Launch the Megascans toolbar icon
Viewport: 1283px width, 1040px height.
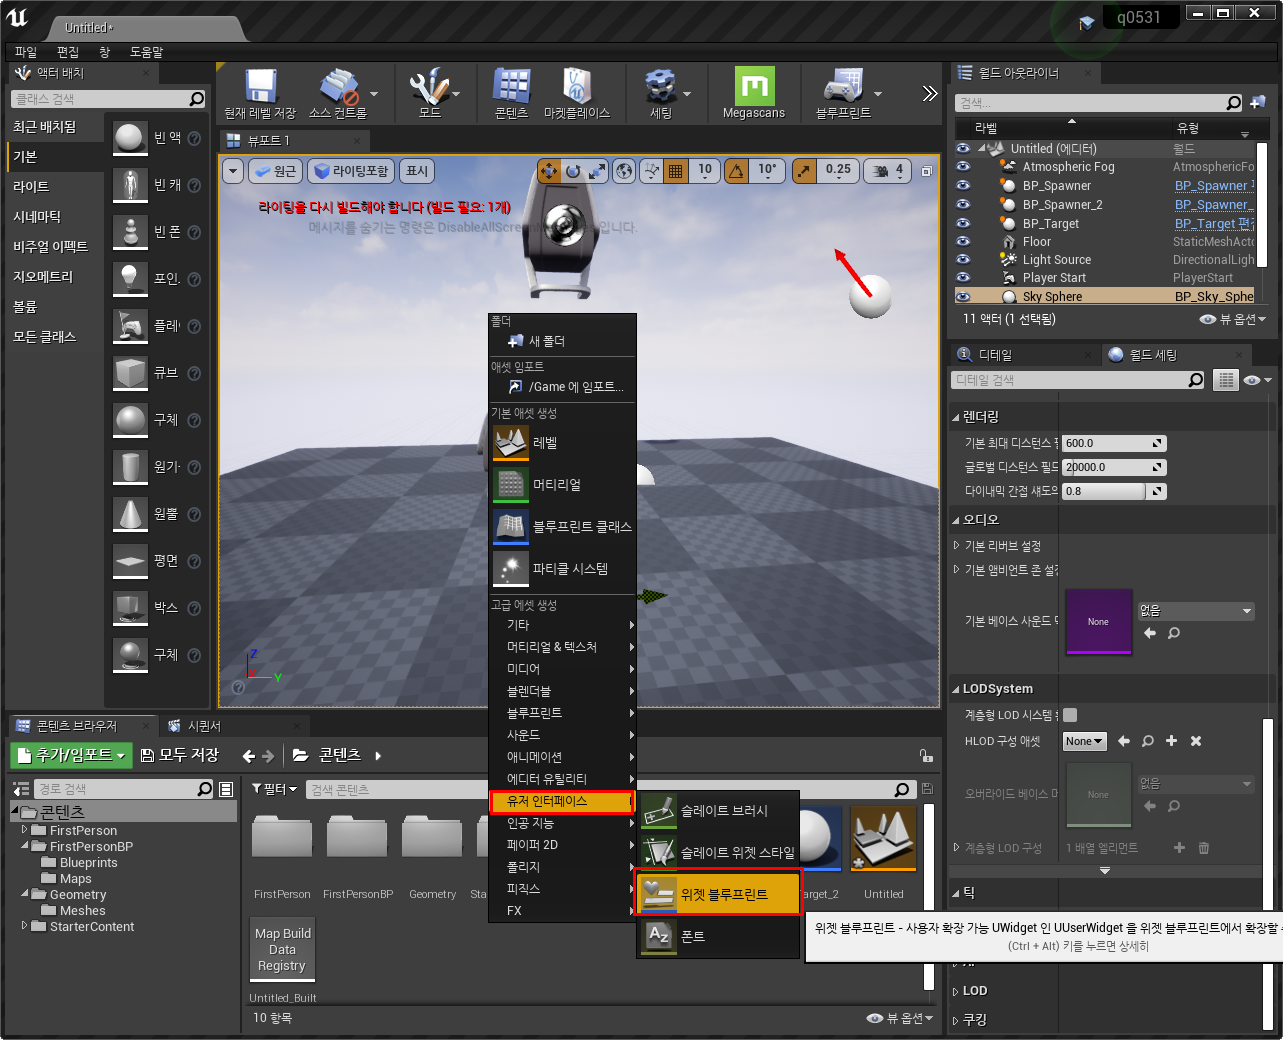754,86
